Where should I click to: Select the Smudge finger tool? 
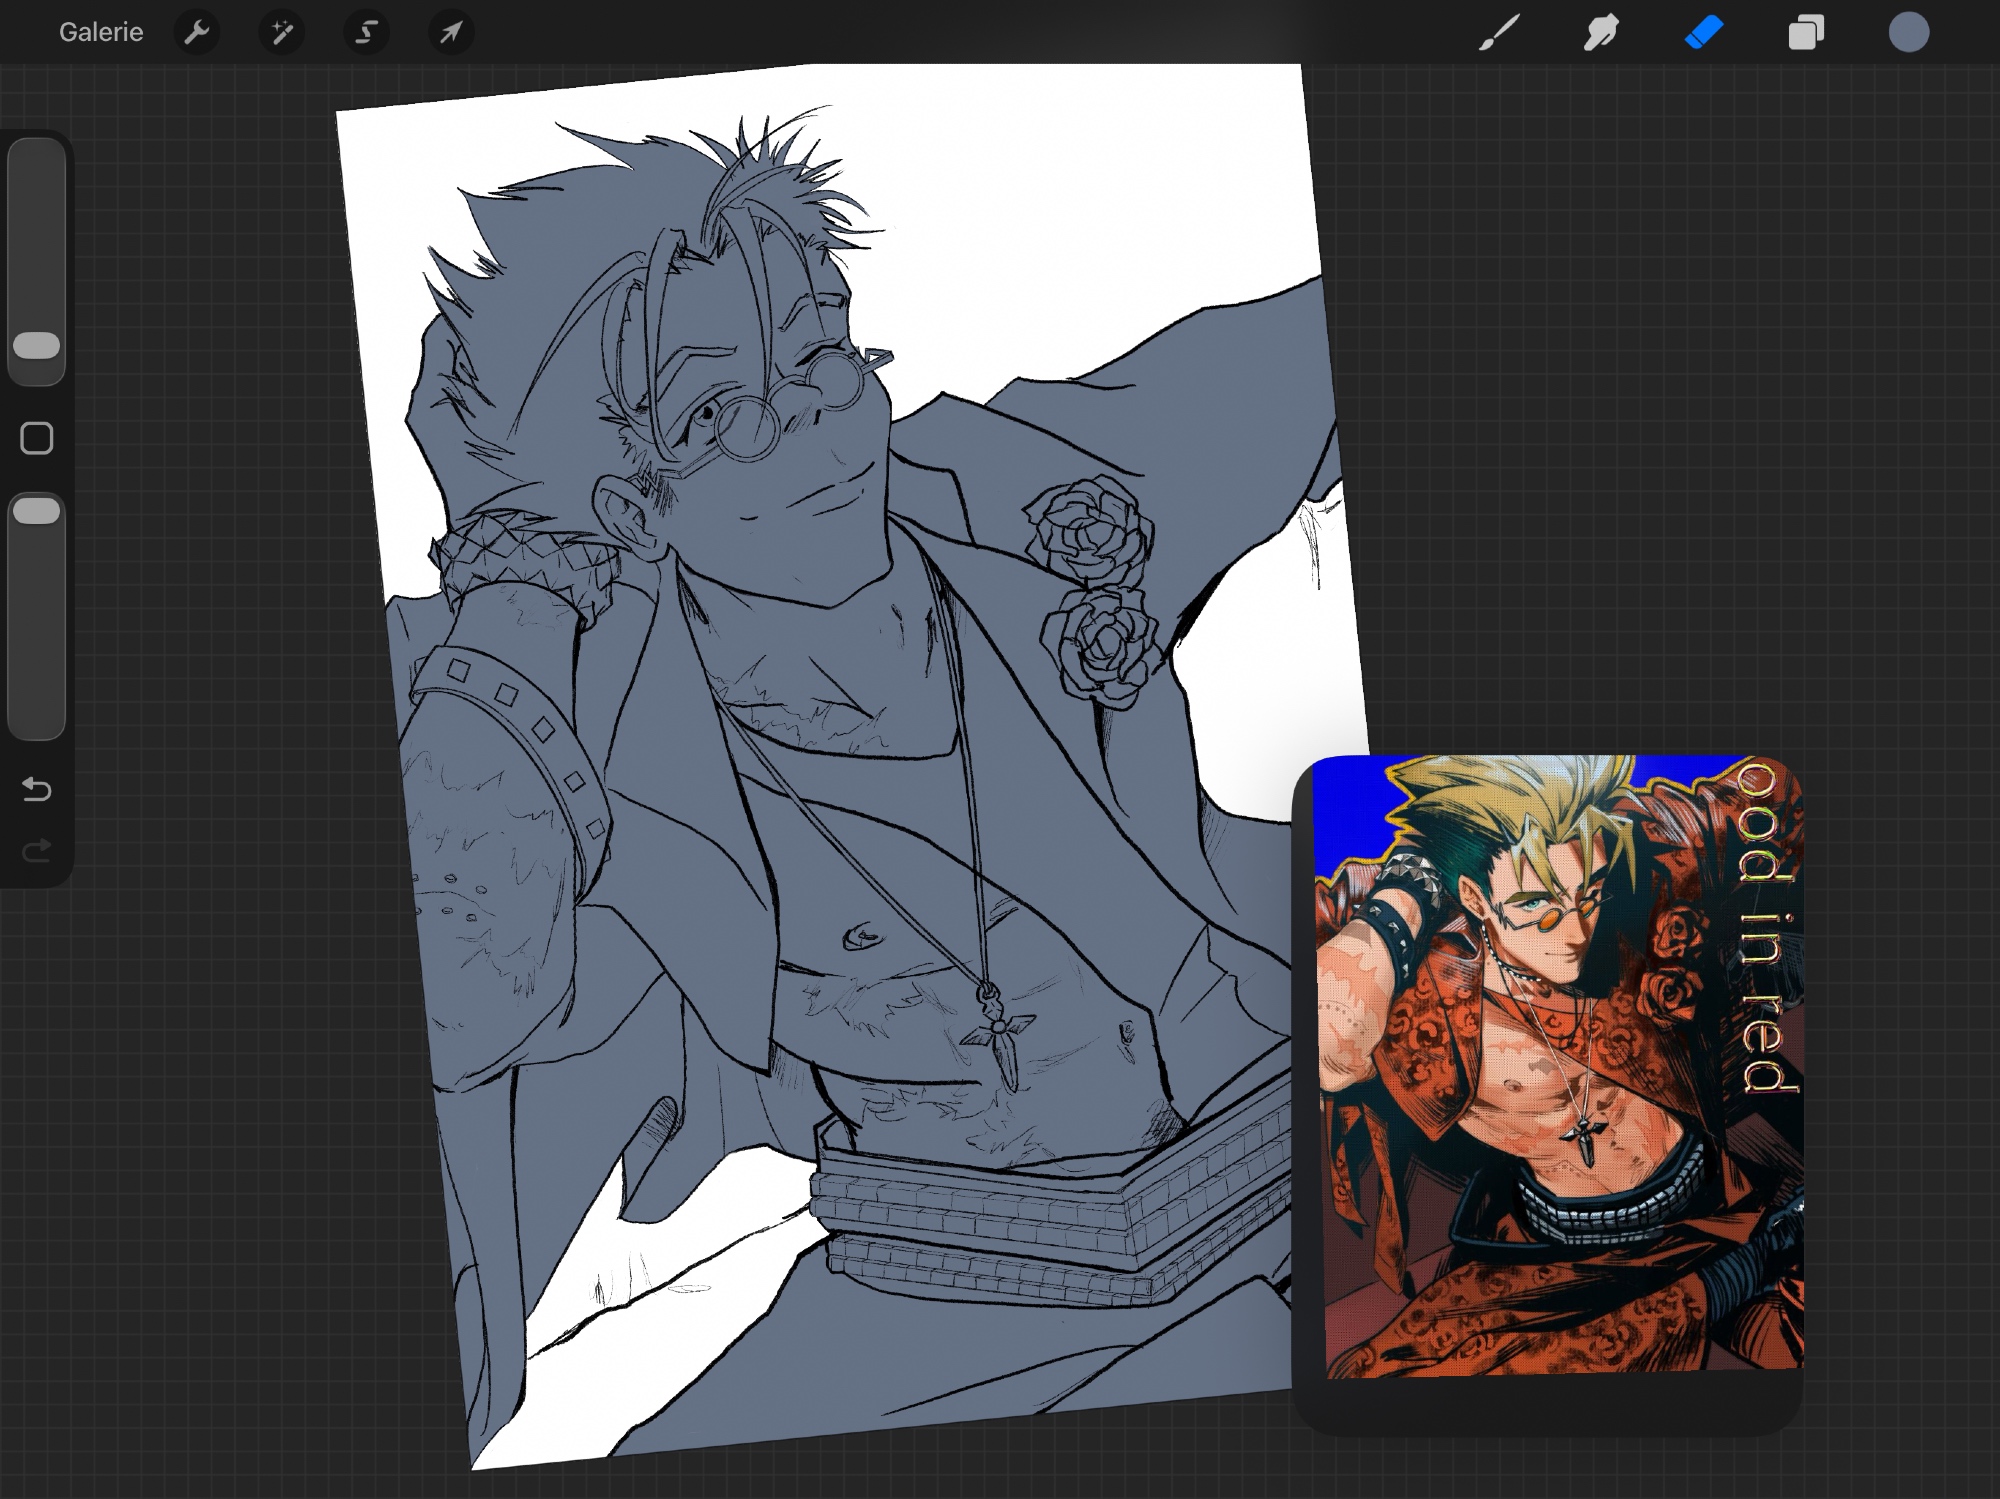click(x=1601, y=32)
